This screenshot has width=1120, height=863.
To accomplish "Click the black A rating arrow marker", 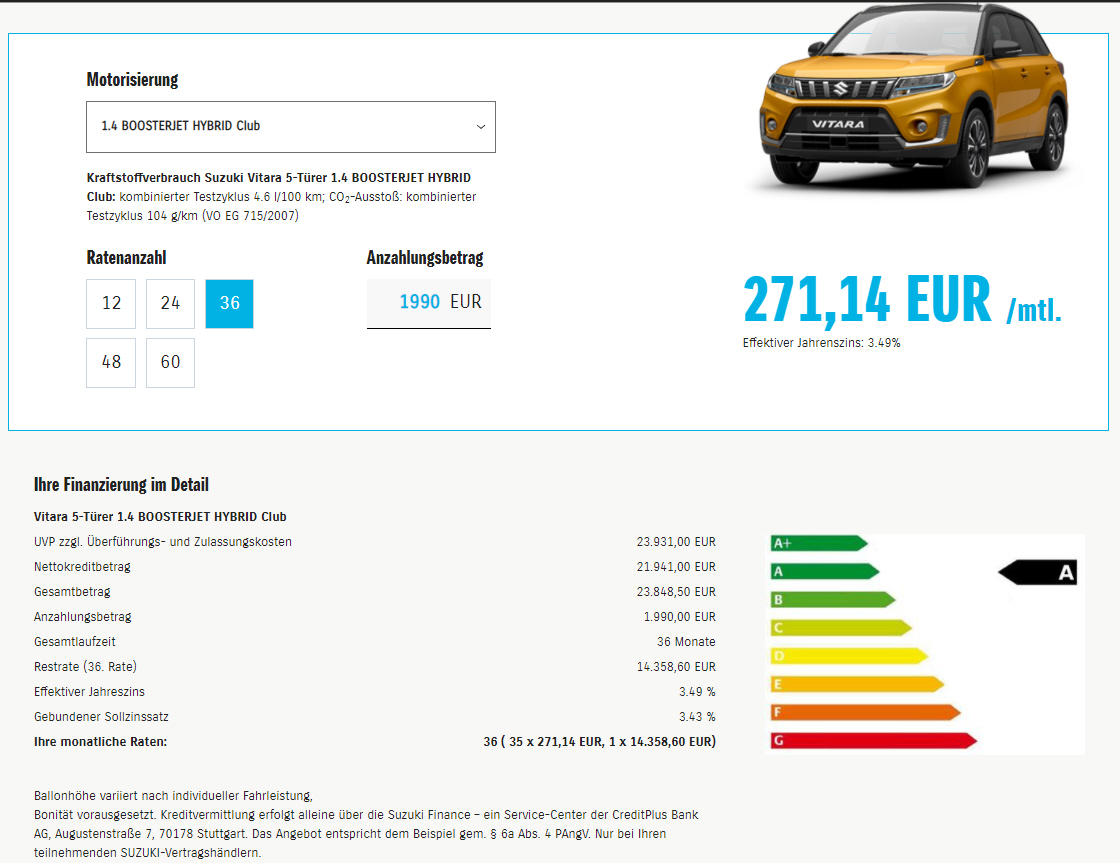I will [x=1037, y=572].
